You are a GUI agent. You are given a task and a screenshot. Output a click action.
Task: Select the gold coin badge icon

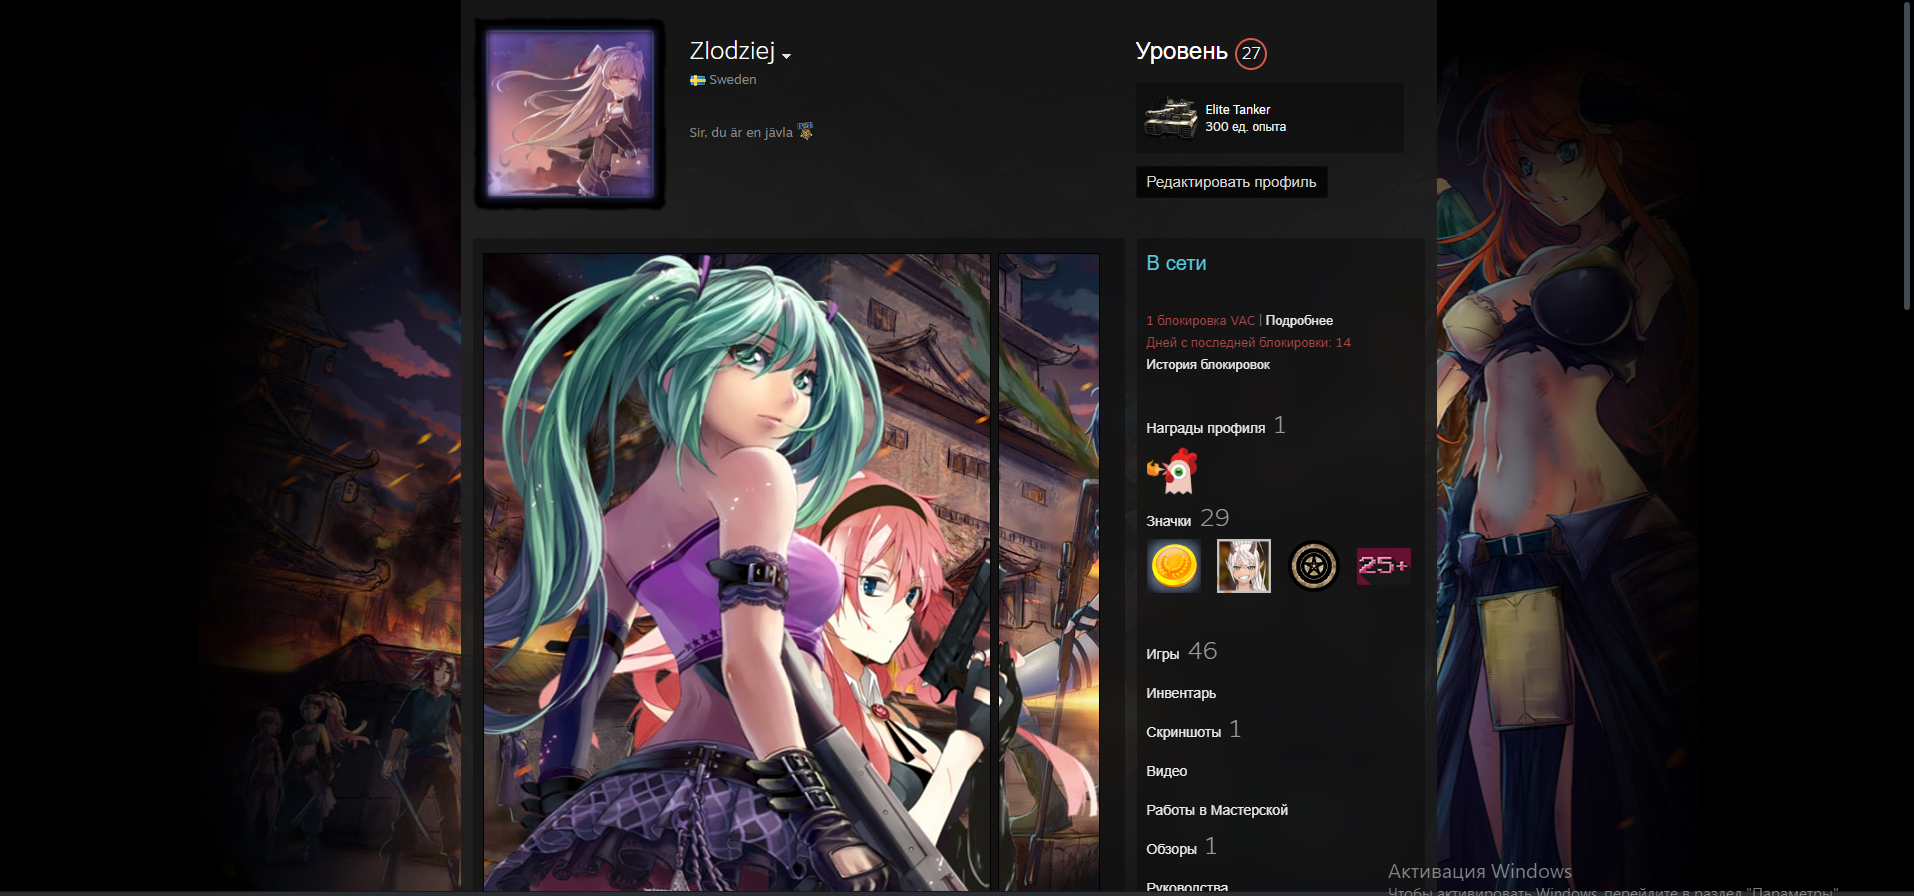click(x=1173, y=566)
